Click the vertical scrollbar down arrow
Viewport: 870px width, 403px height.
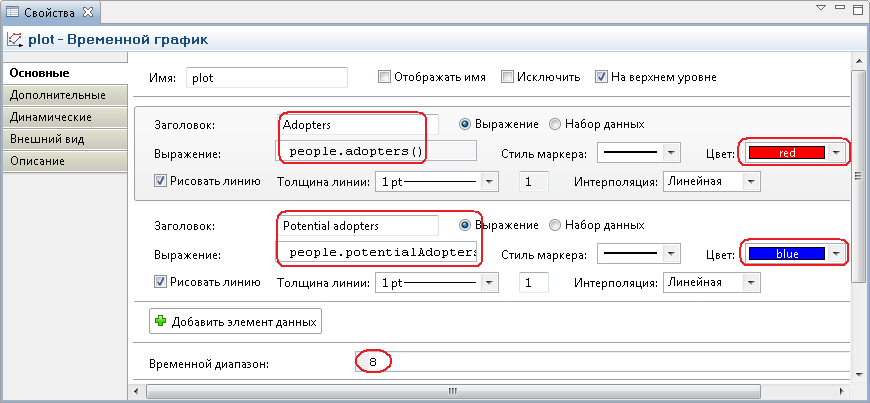click(x=858, y=374)
